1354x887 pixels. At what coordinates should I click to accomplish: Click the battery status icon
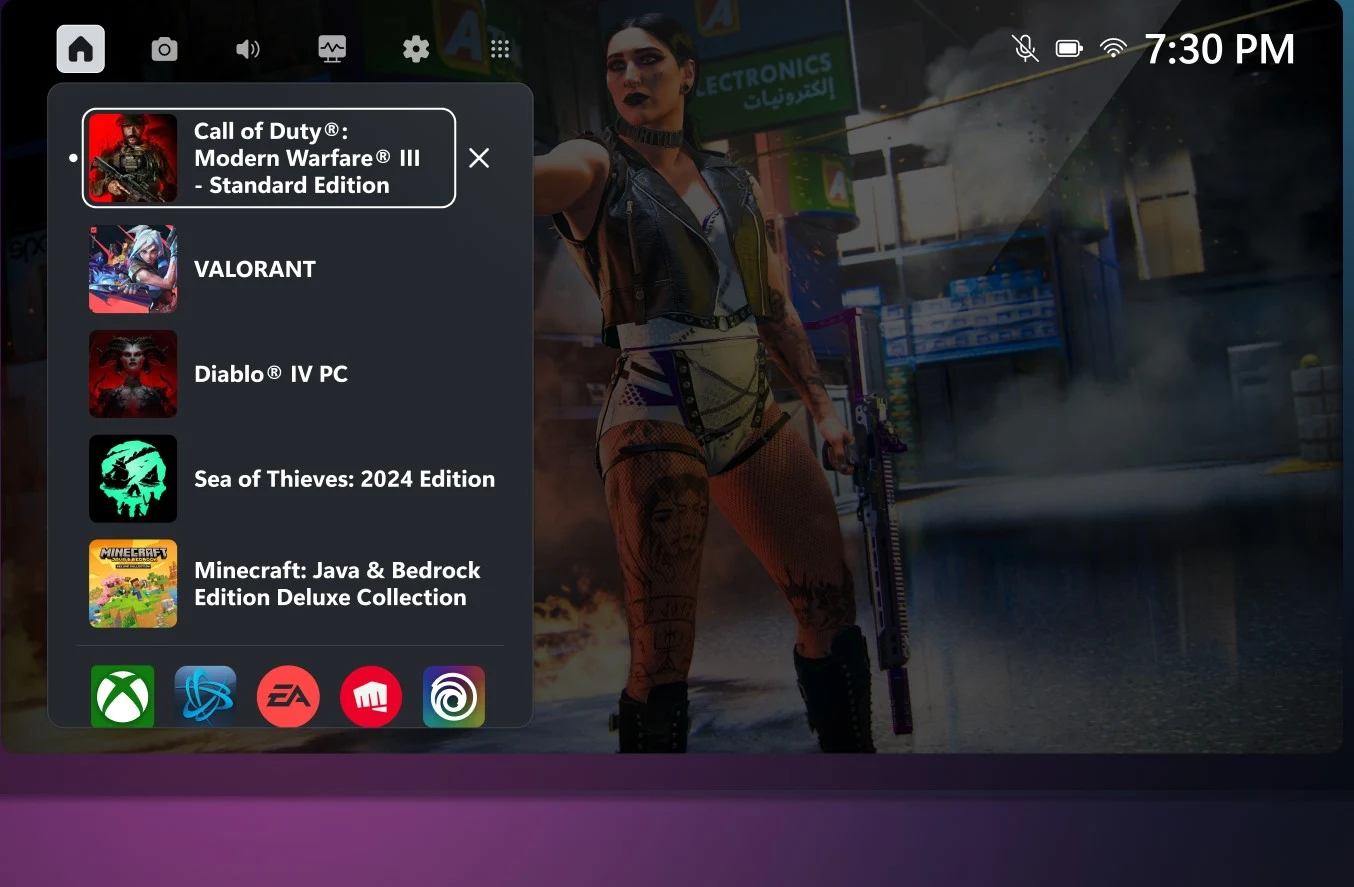pos(1069,48)
